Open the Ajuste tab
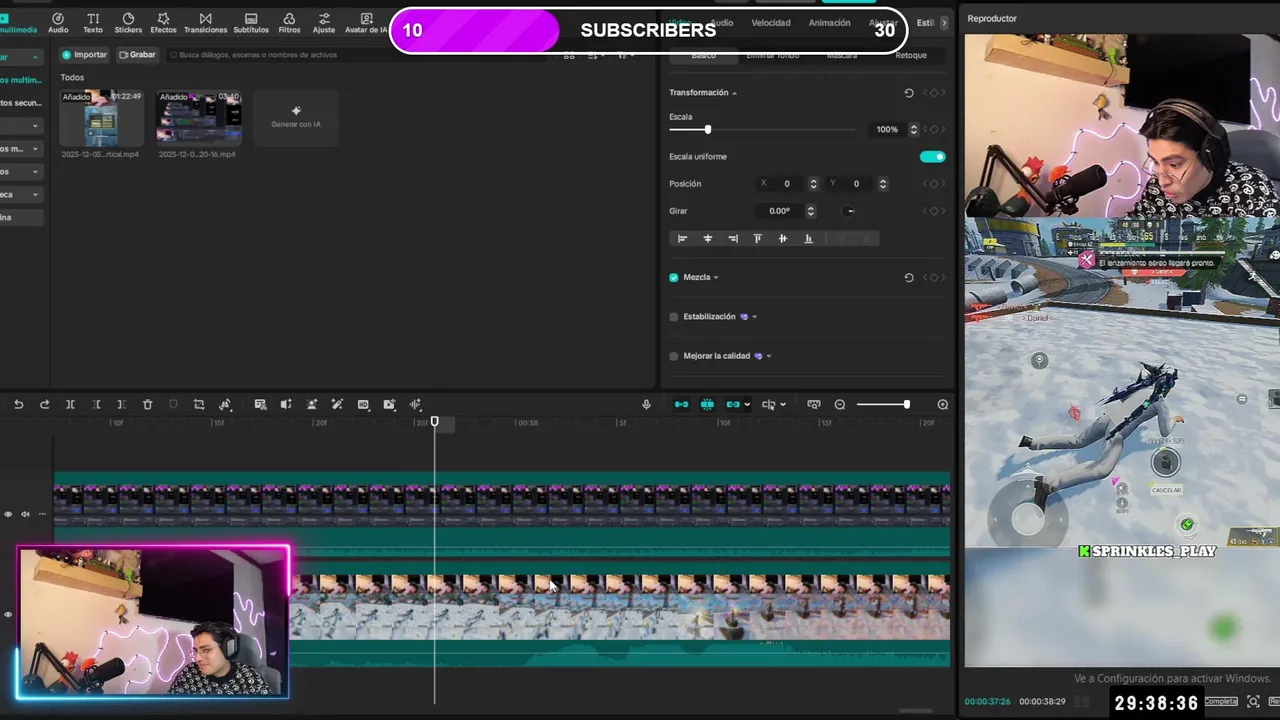Image resolution: width=1280 pixels, height=720 pixels. (324, 23)
